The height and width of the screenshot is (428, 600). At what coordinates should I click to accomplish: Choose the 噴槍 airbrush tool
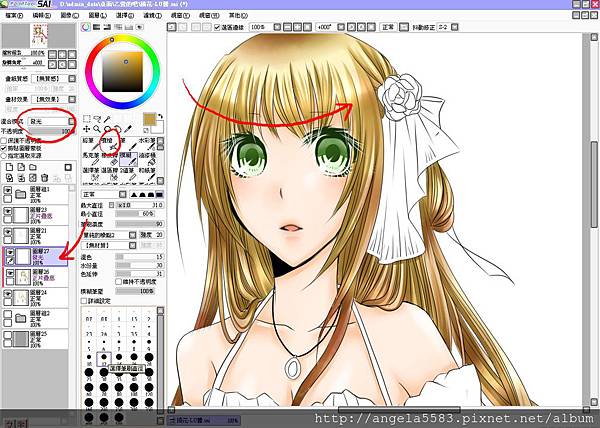pos(108,144)
